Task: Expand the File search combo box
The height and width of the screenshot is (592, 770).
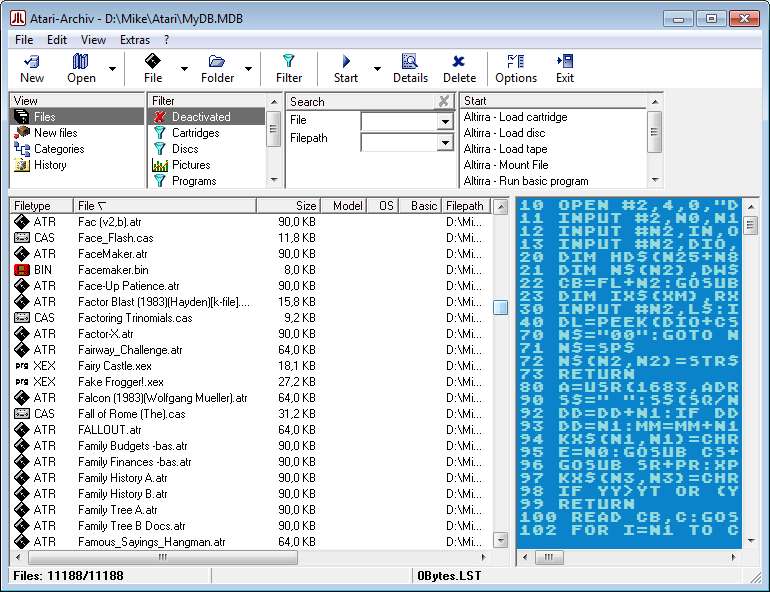Action: click(x=445, y=121)
